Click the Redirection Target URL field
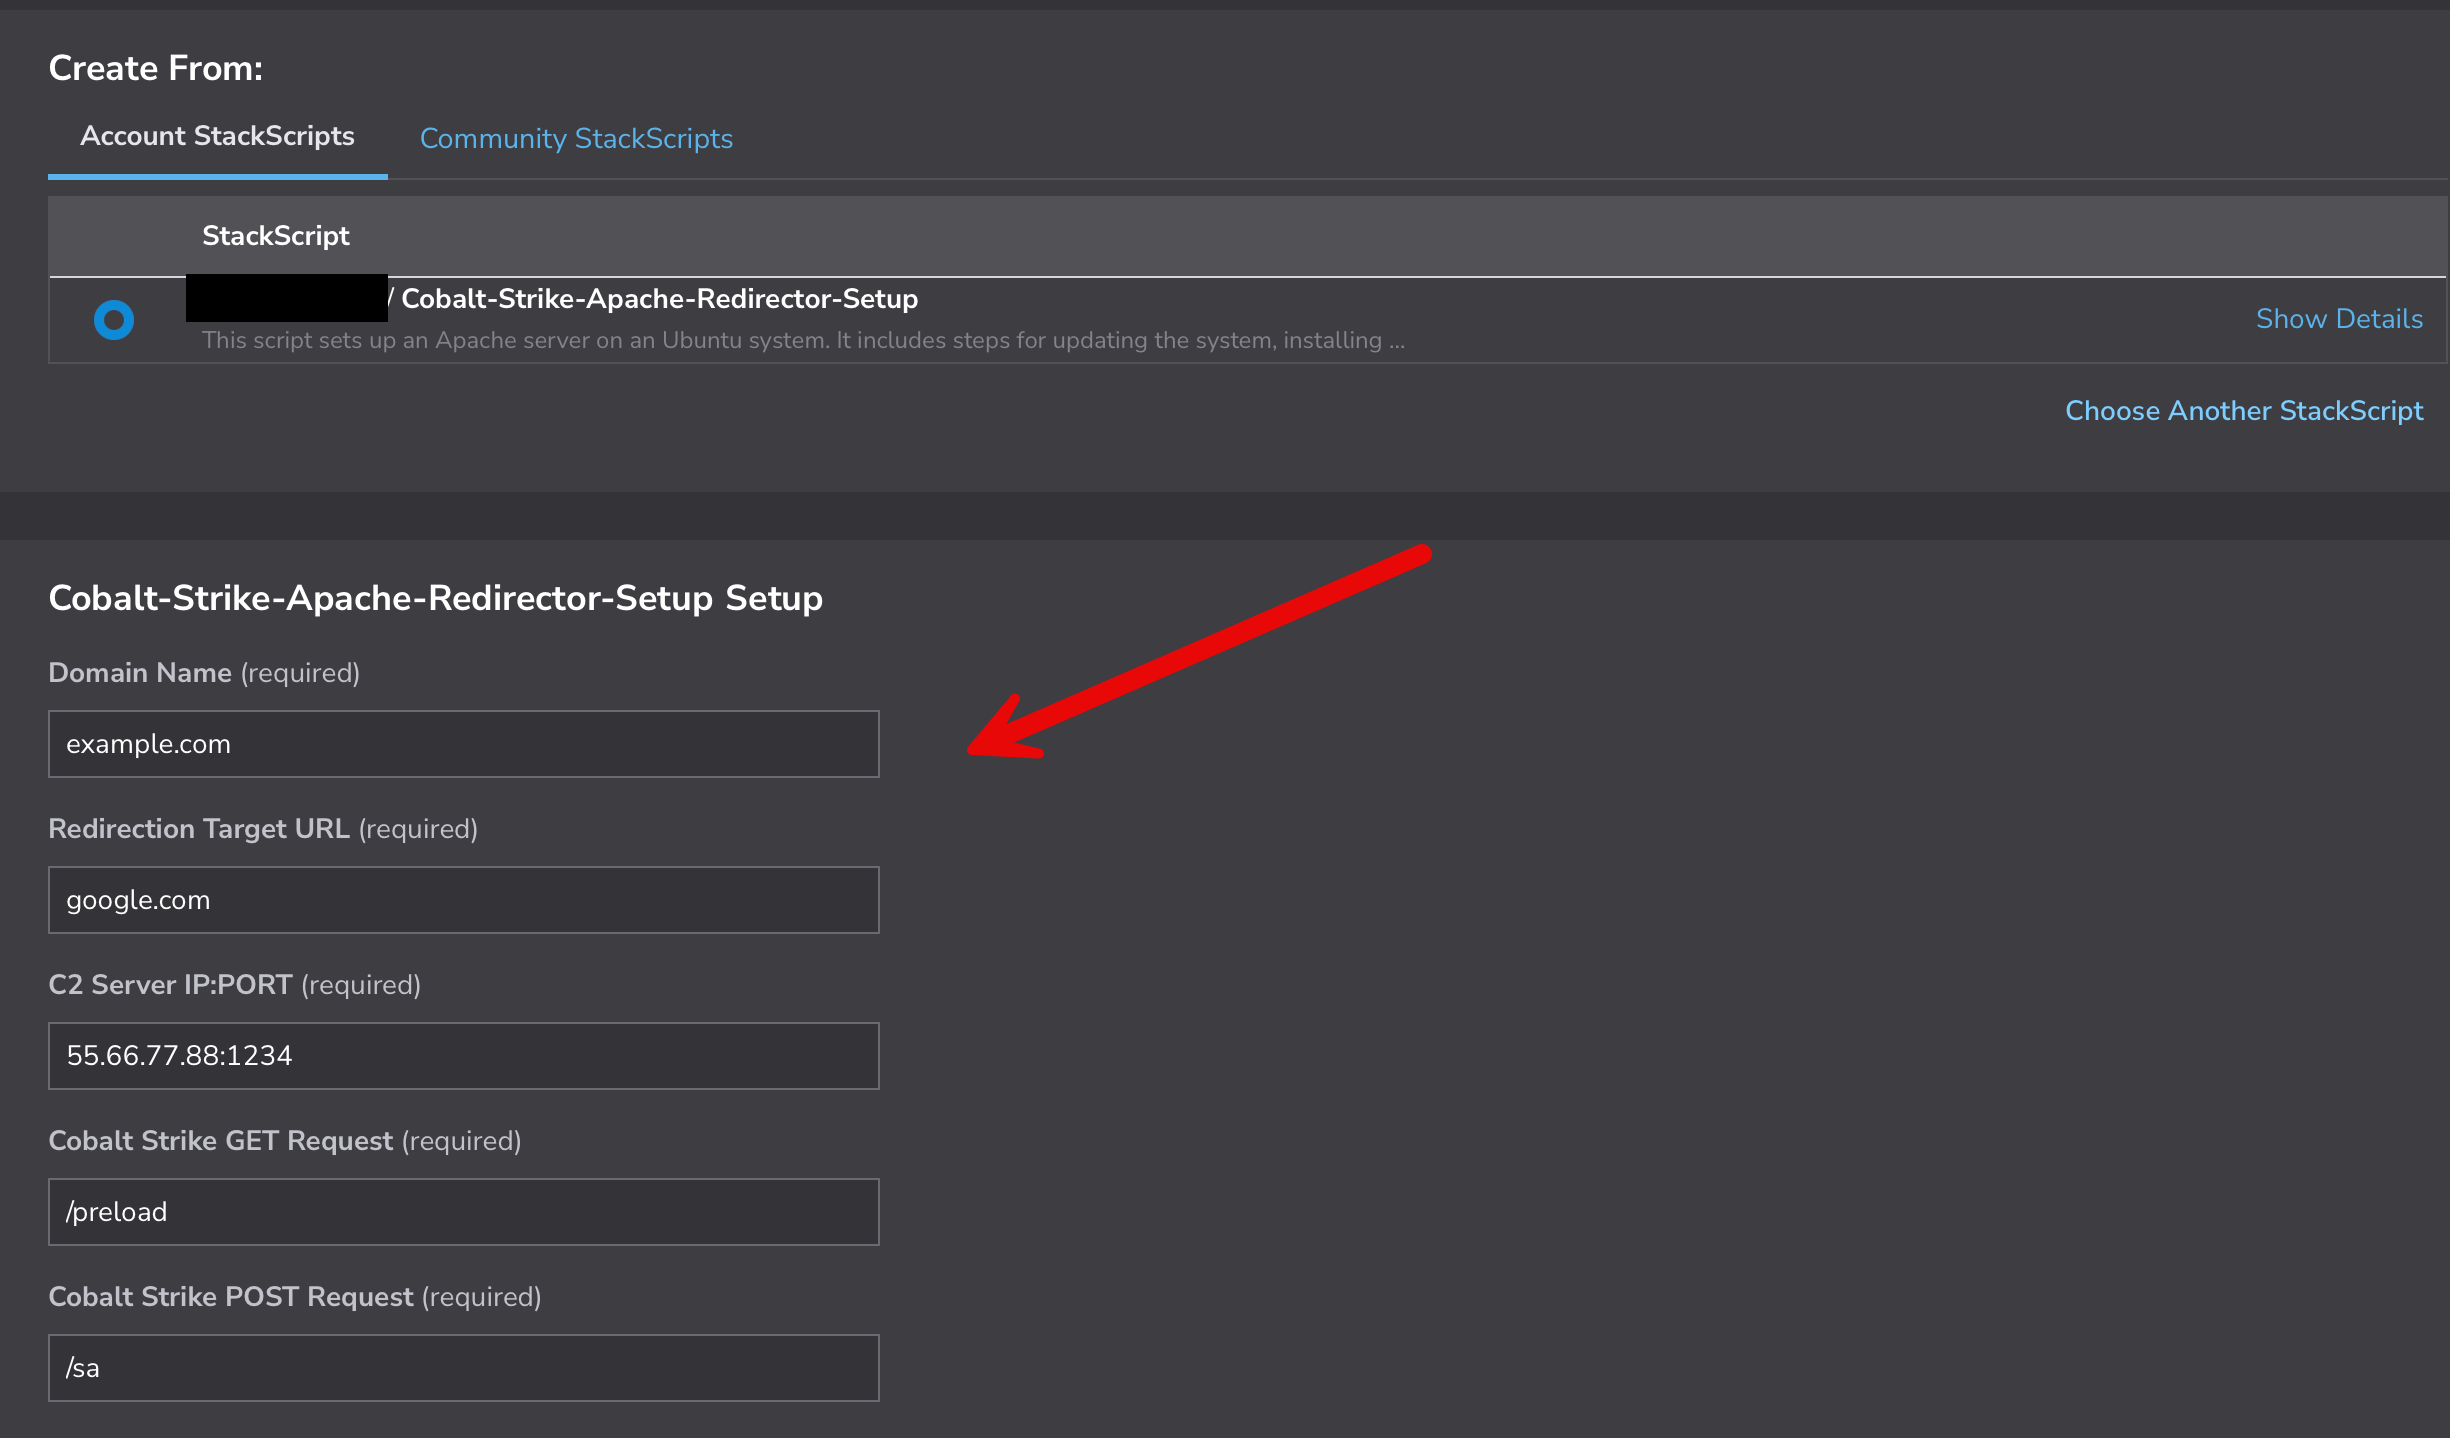2450x1438 pixels. point(464,900)
